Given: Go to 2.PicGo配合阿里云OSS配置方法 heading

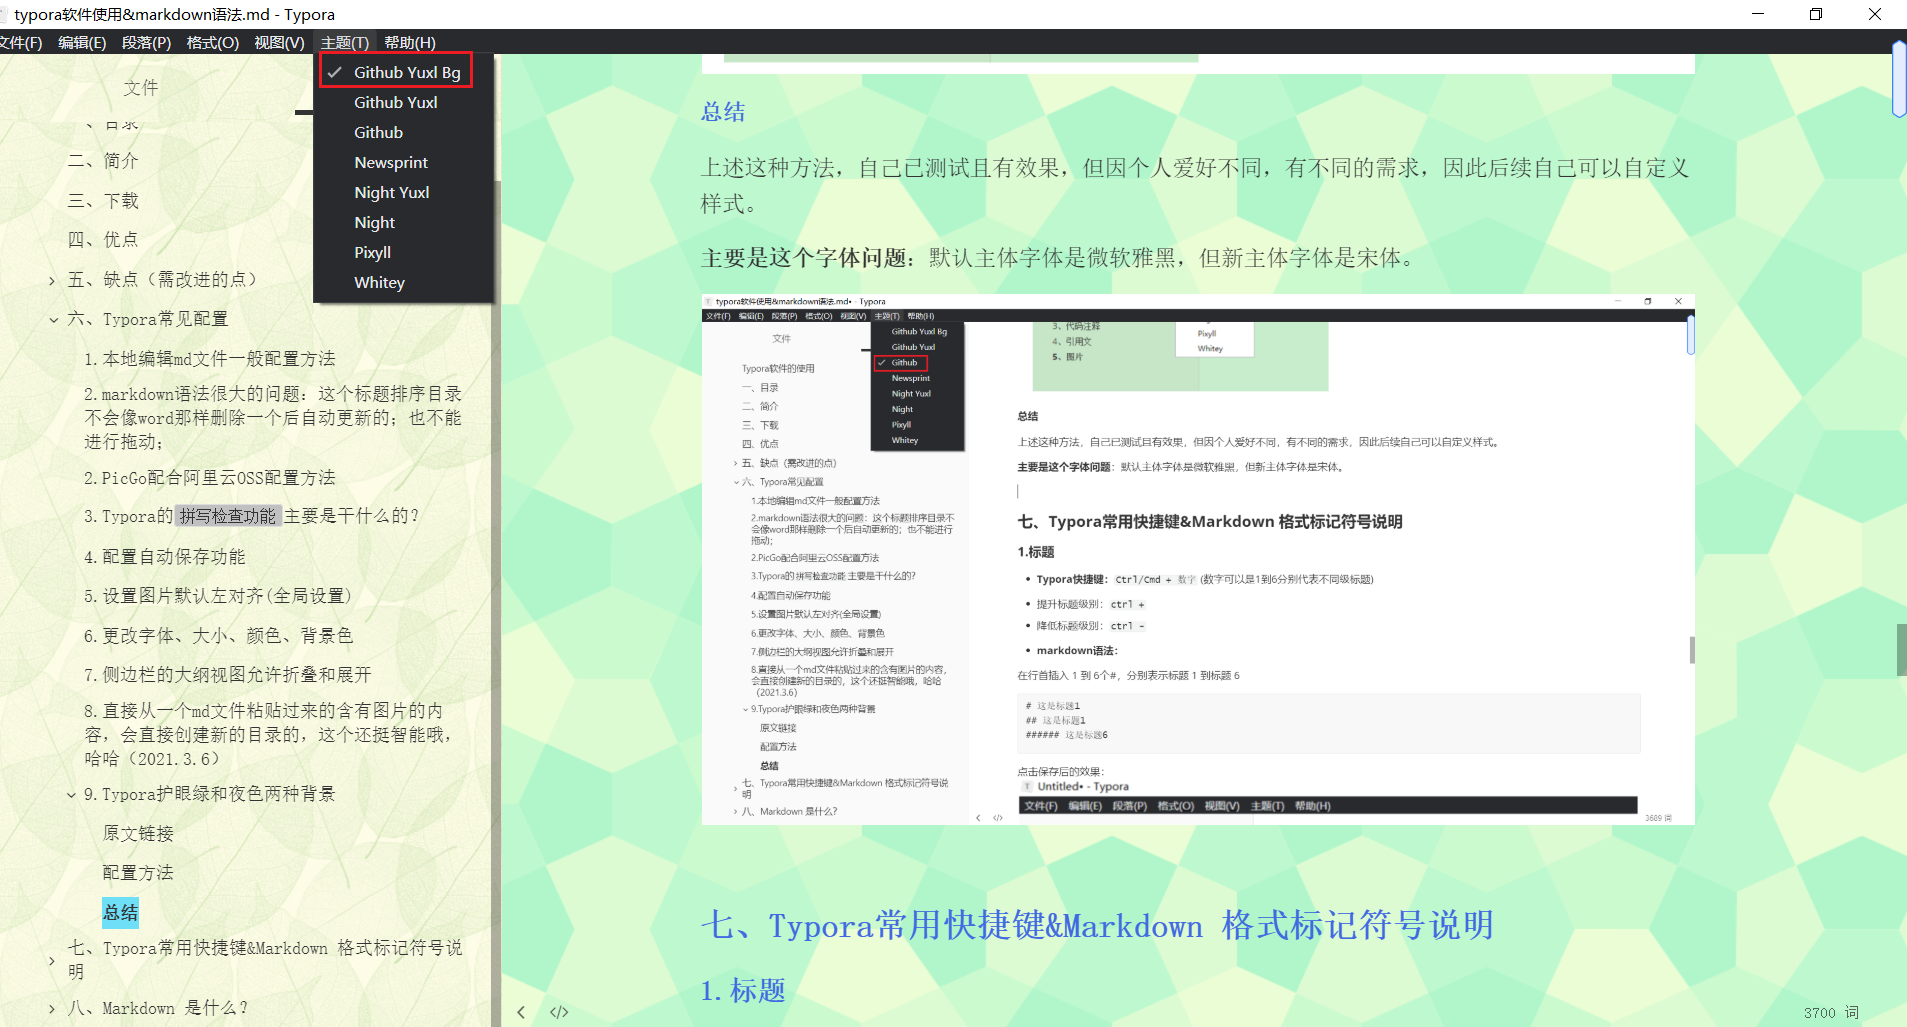Looking at the screenshot, I should pyautogui.click(x=210, y=478).
